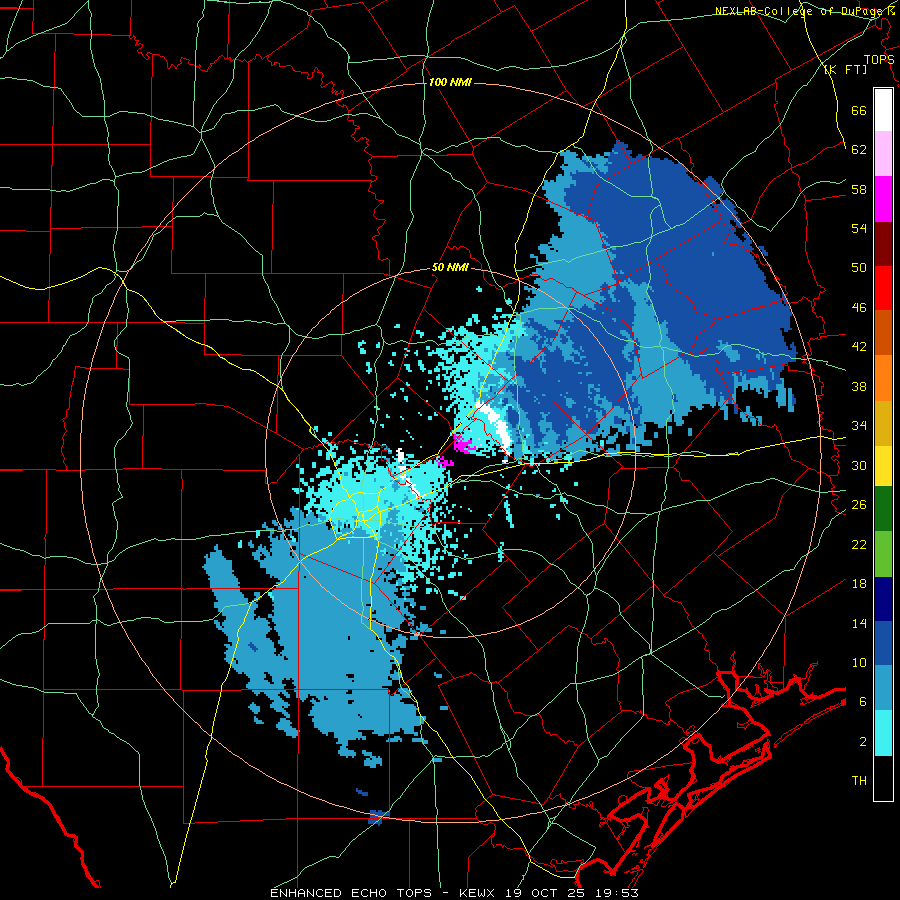Click the 34 legend value

[859, 425]
